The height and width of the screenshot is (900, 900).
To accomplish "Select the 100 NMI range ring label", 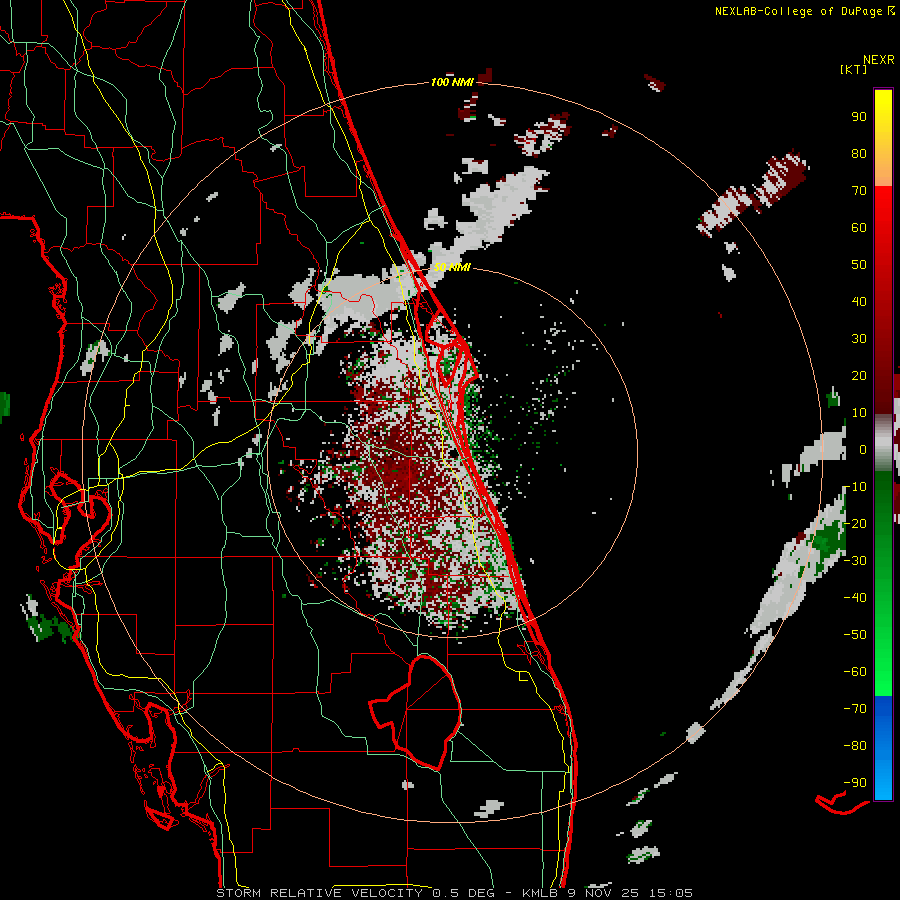I will coord(452,82).
